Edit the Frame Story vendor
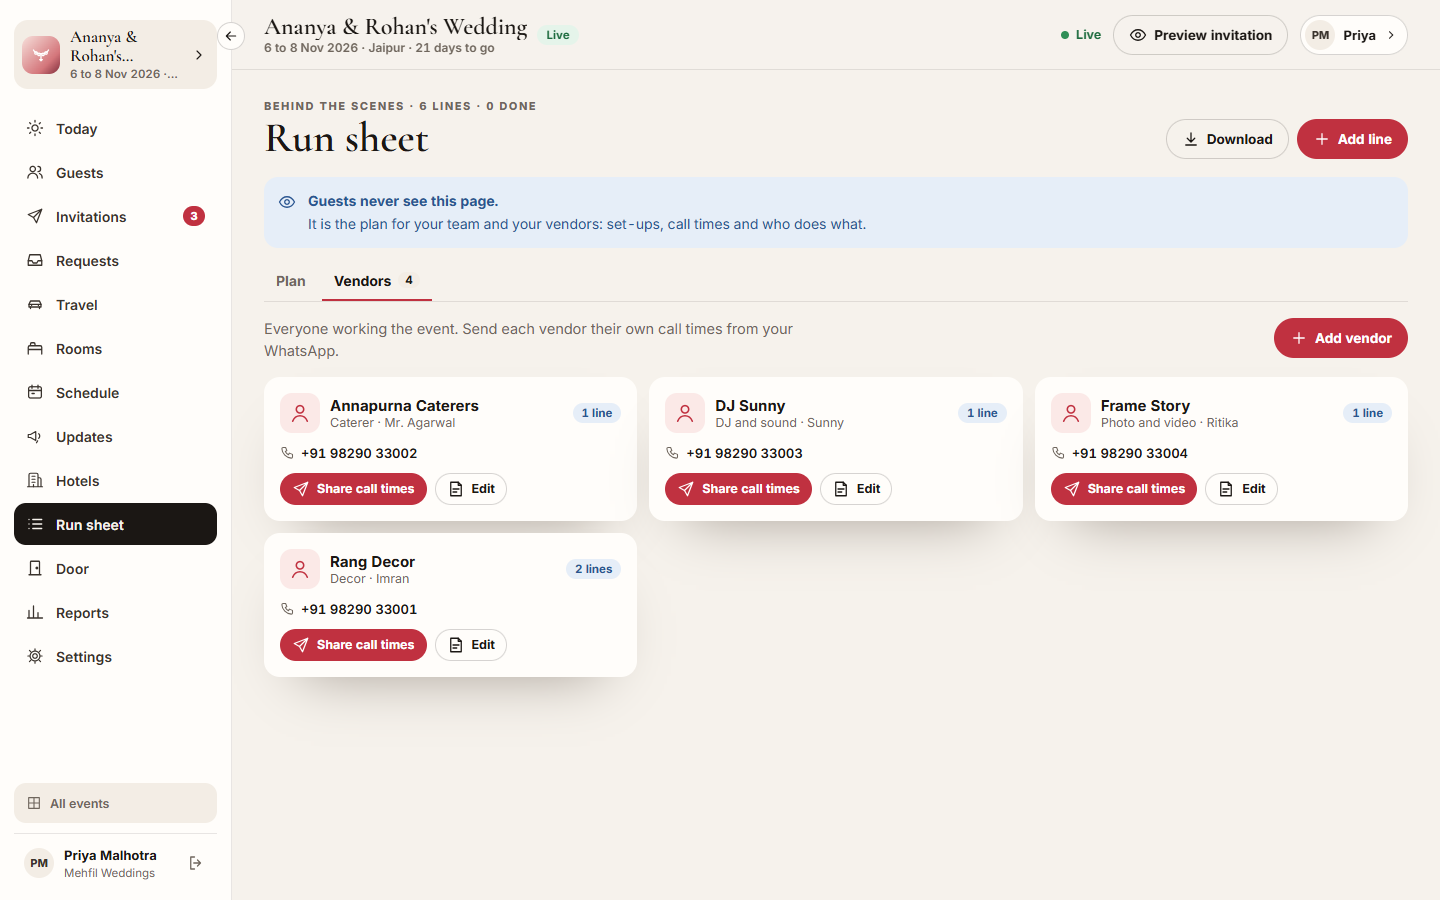 pos(1241,489)
